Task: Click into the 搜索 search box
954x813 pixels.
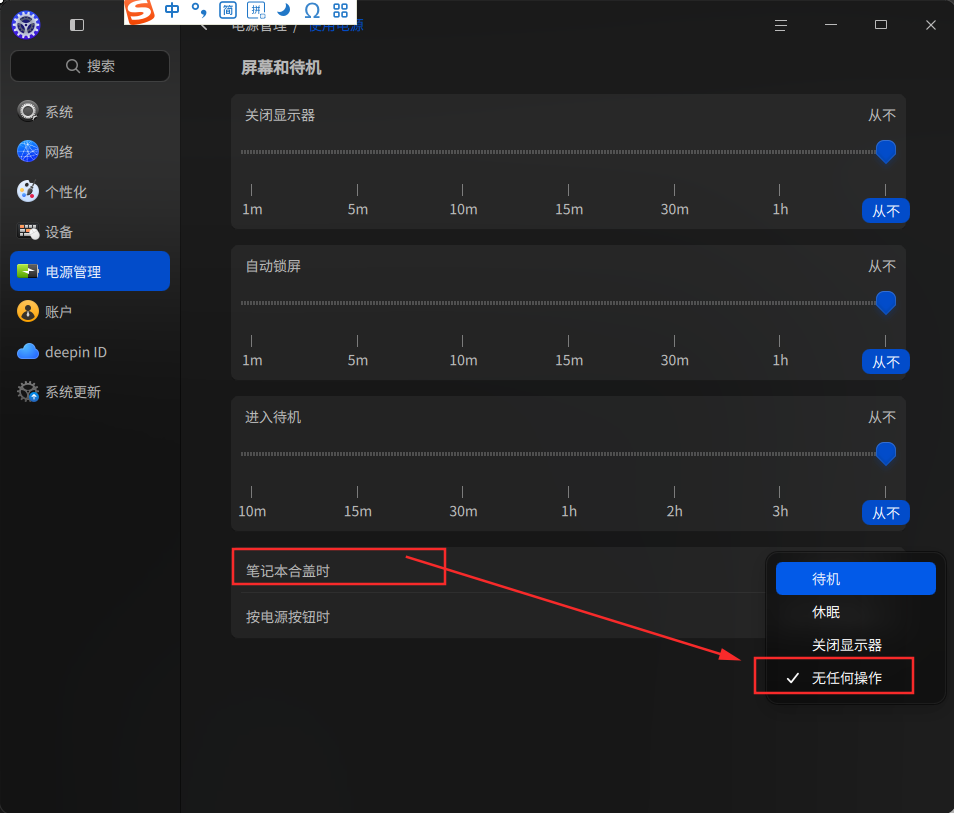Action: (90, 66)
